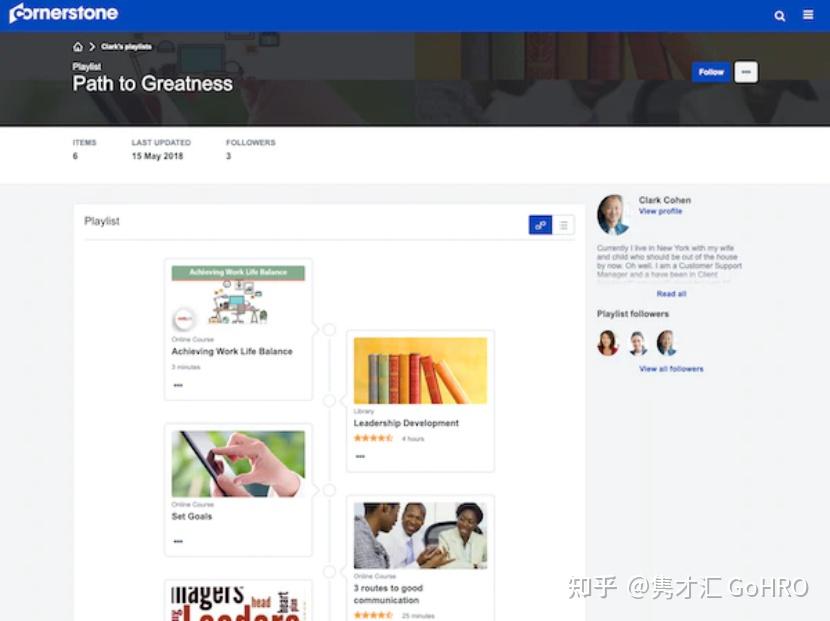Open the ellipsis options next to Follow
This screenshot has width=830, height=621.
[x=746, y=72]
